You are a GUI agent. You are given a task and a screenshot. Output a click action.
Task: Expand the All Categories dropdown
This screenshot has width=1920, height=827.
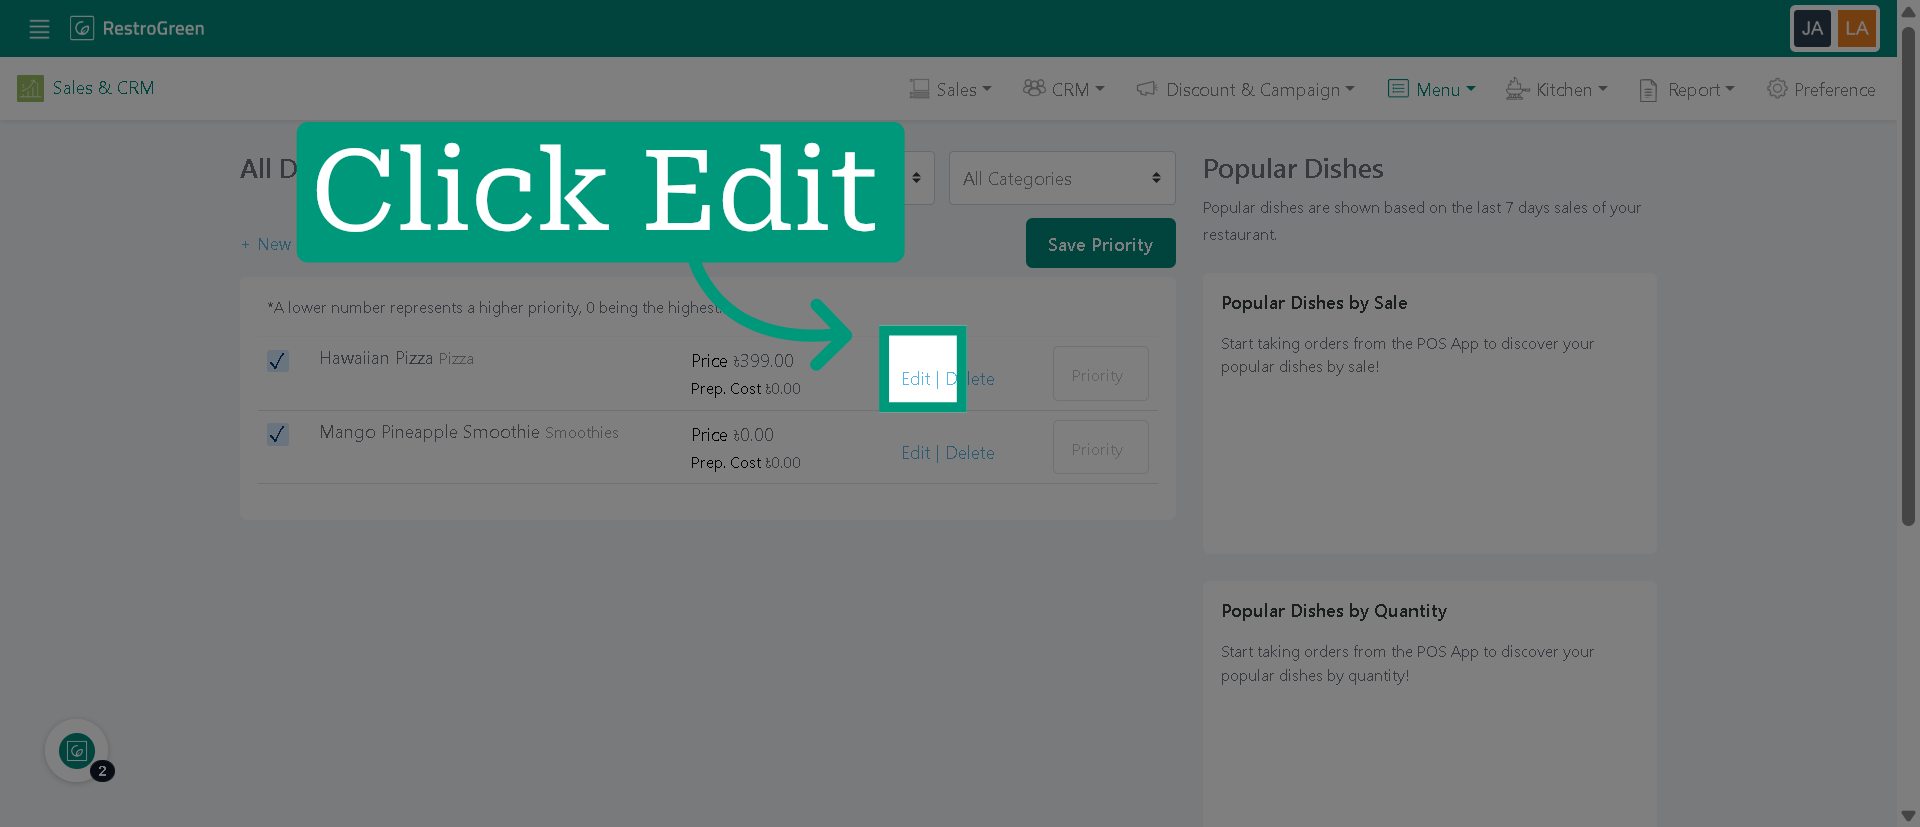tap(1062, 178)
